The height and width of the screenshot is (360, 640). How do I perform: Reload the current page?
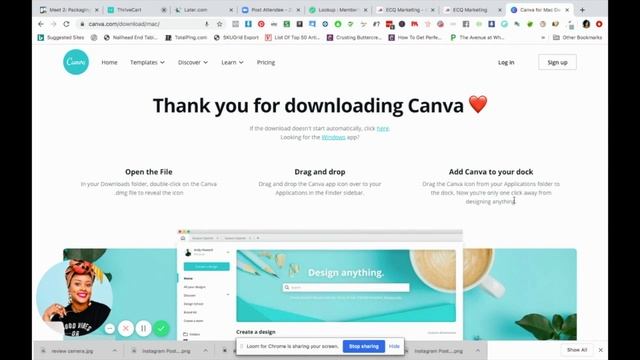click(x=66, y=24)
